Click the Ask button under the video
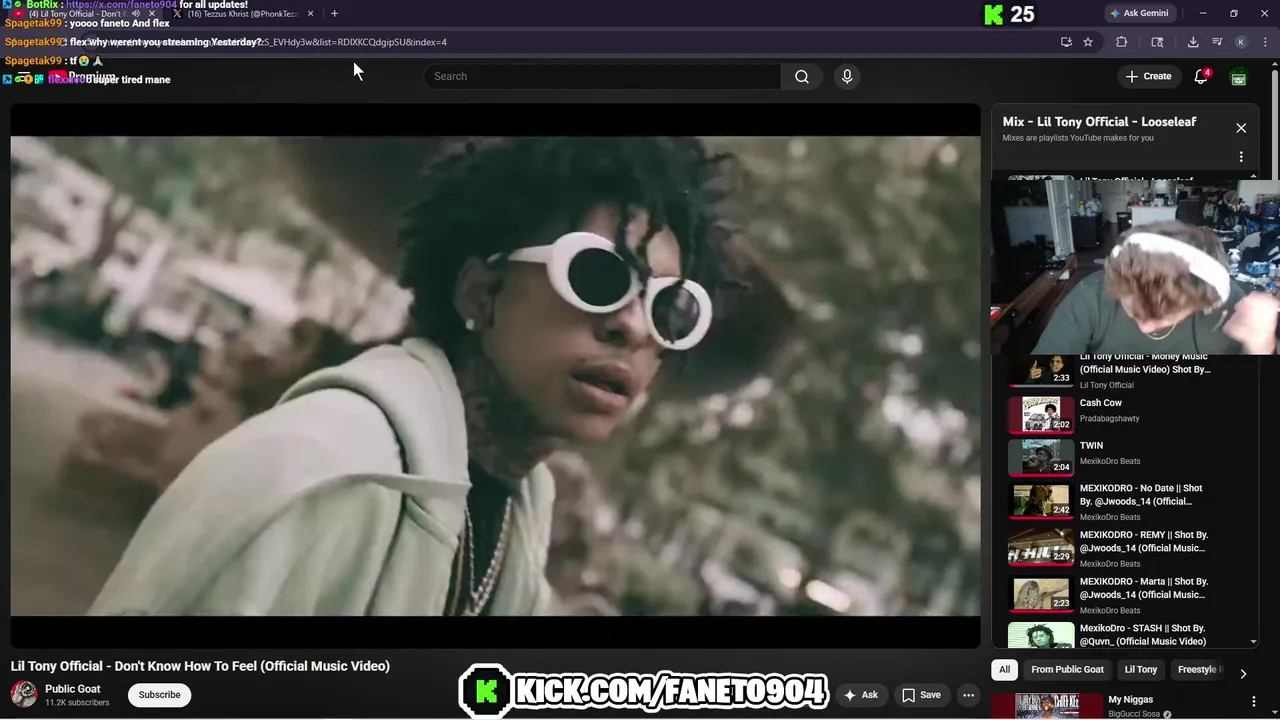The height and width of the screenshot is (720, 1280). (861, 695)
